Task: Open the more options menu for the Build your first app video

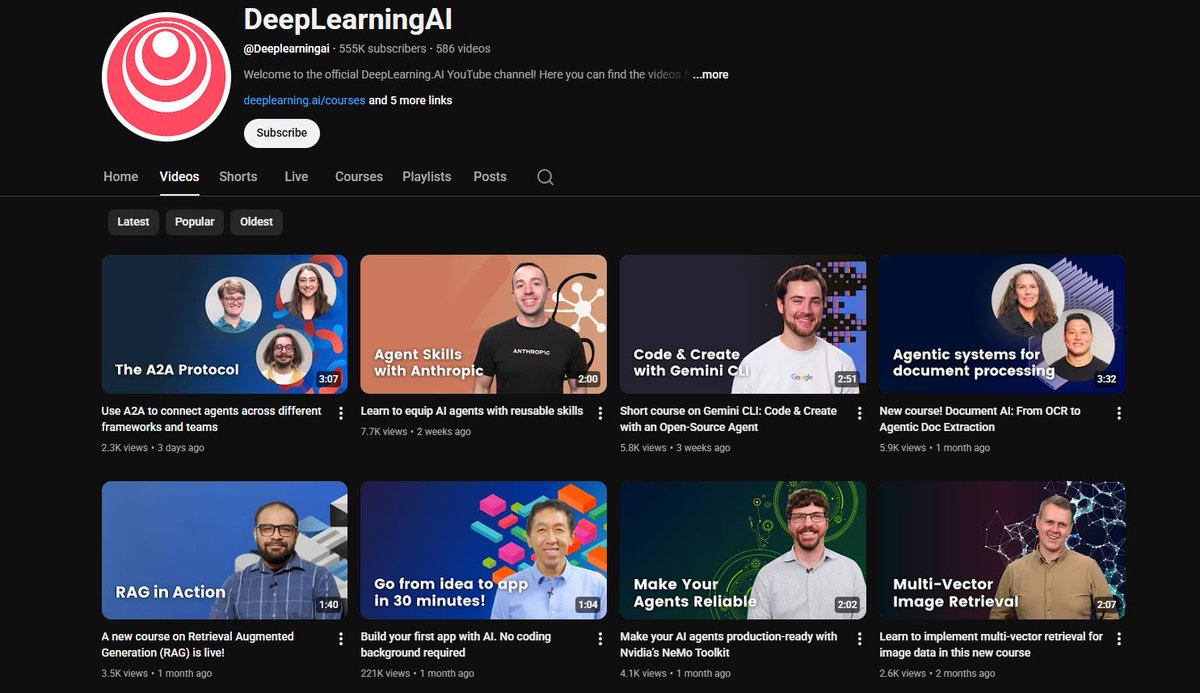Action: [600, 638]
